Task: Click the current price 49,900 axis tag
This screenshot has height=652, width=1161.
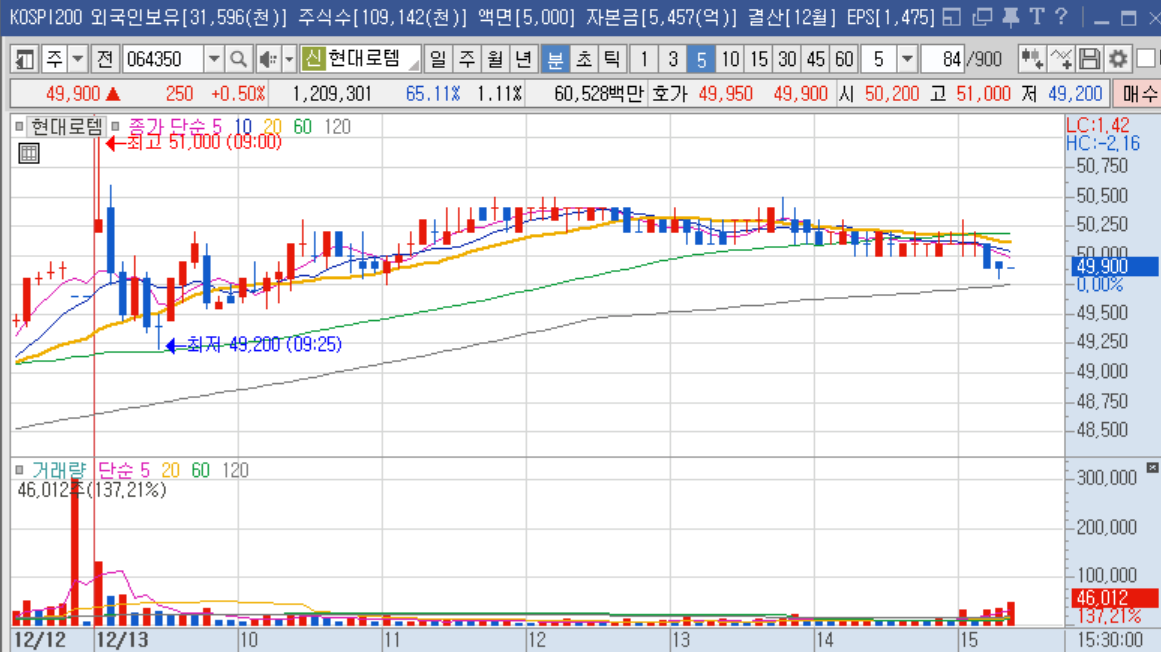Action: tap(1114, 266)
